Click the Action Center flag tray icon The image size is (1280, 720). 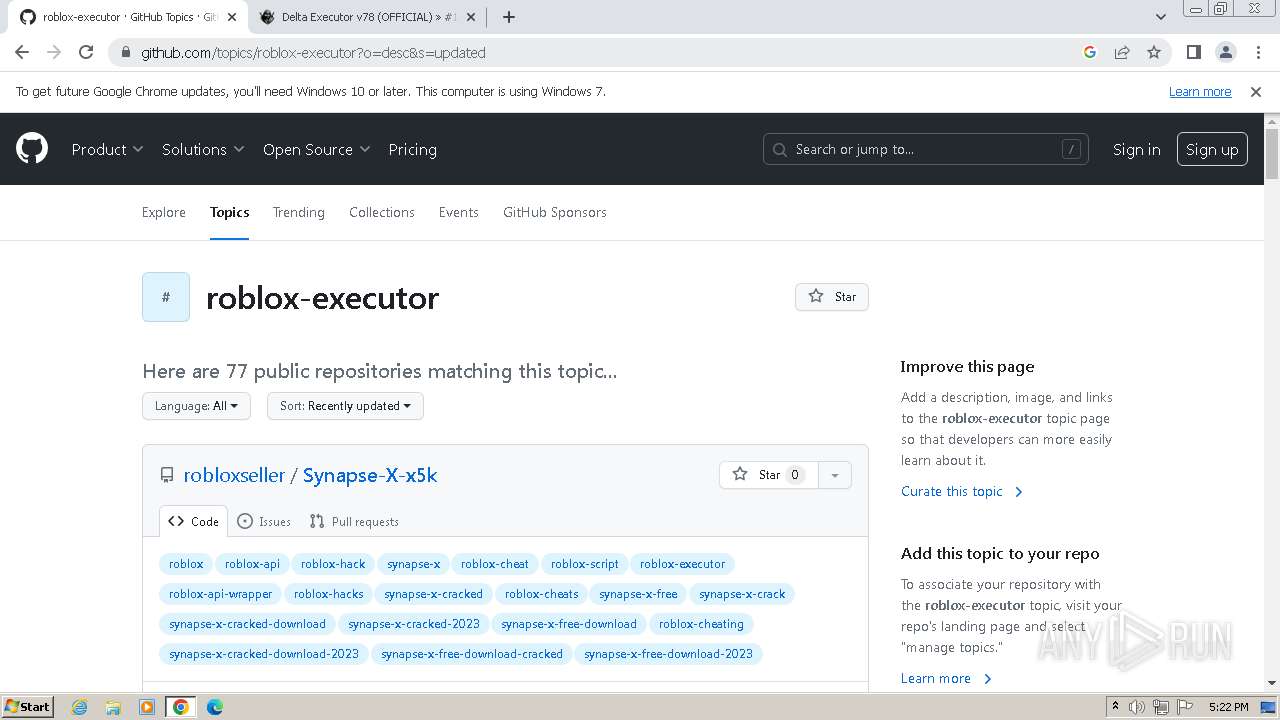[x=1185, y=707]
